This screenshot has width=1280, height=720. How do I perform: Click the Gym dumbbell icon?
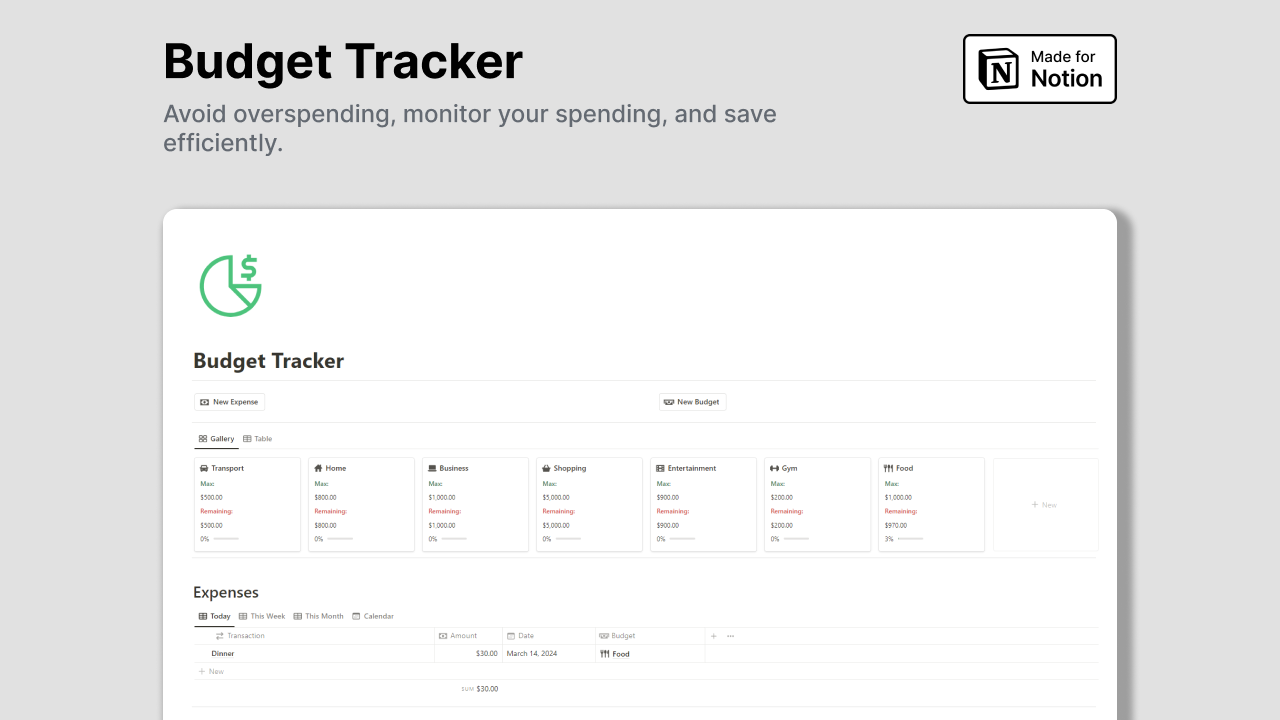tap(774, 468)
